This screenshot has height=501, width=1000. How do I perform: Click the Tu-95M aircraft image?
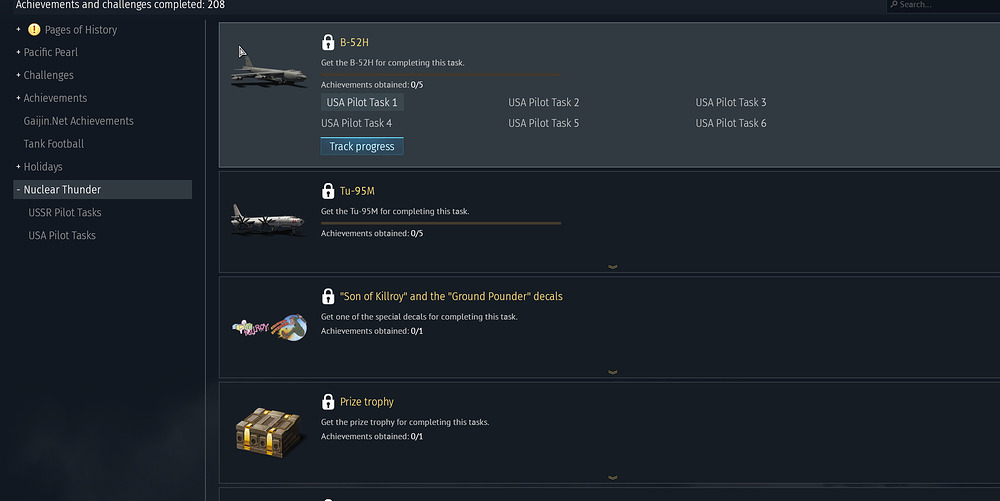[268, 219]
